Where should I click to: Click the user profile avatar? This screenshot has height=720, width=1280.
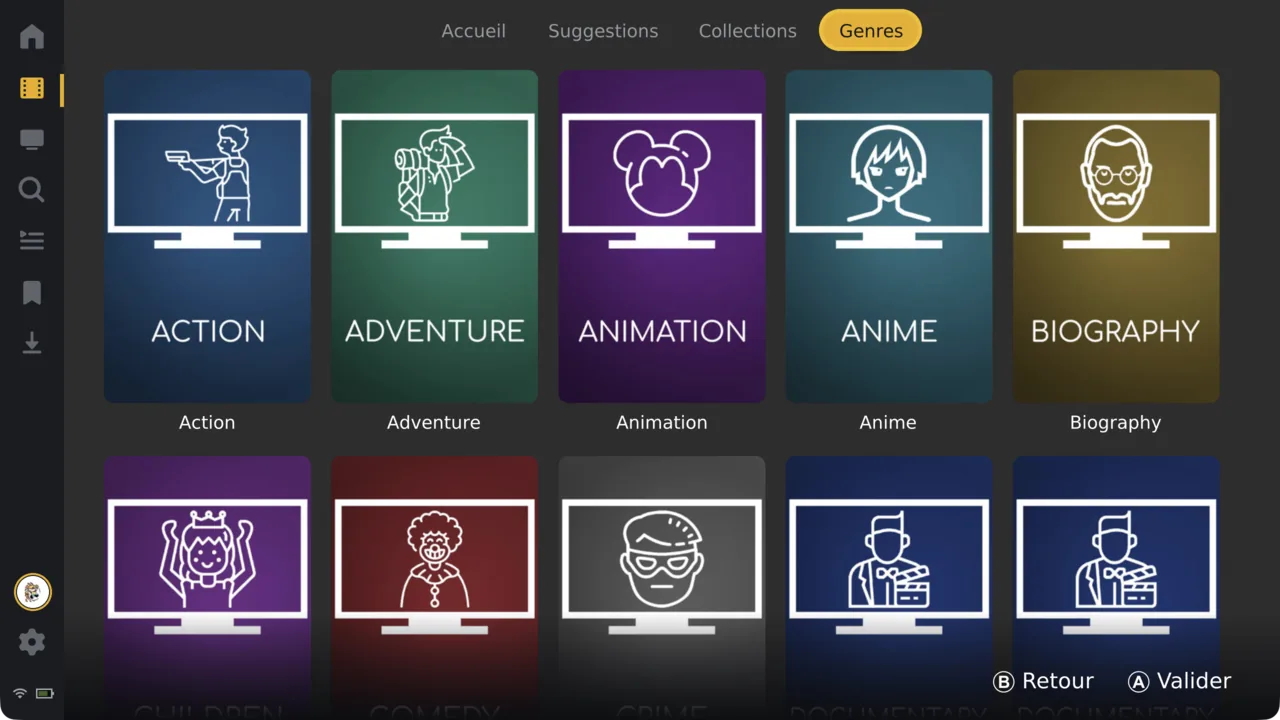(x=32, y=592)
